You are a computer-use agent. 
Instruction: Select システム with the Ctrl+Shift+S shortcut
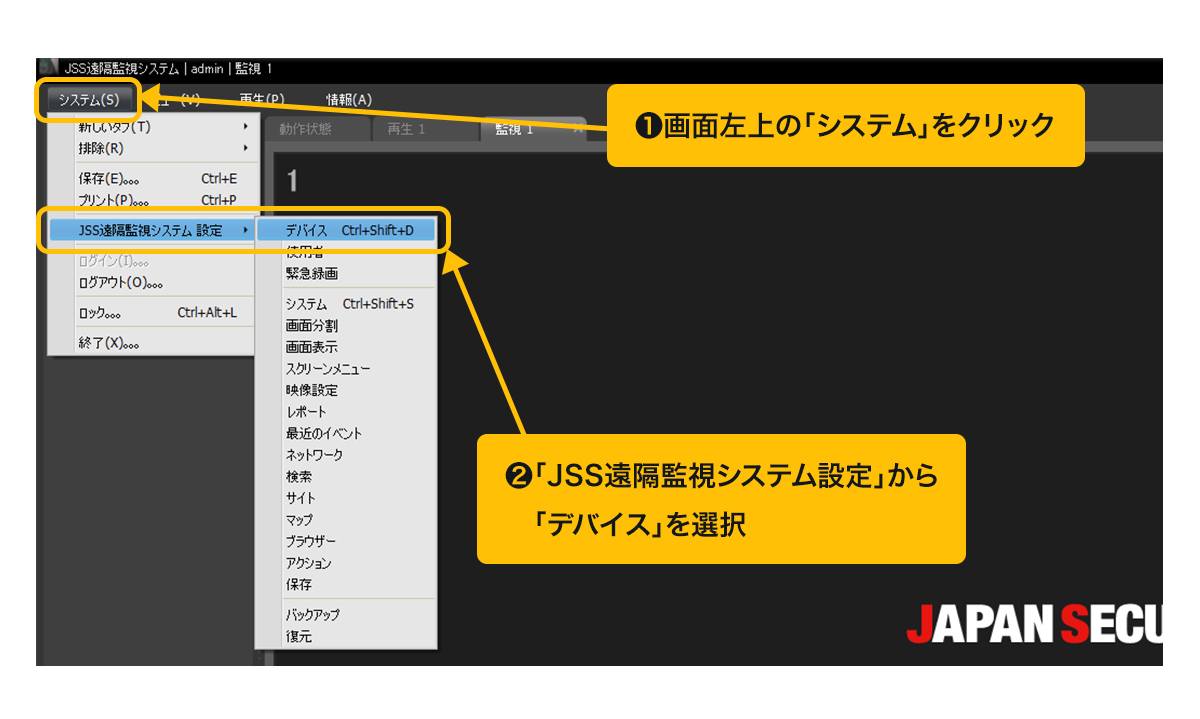click(346, 304)
